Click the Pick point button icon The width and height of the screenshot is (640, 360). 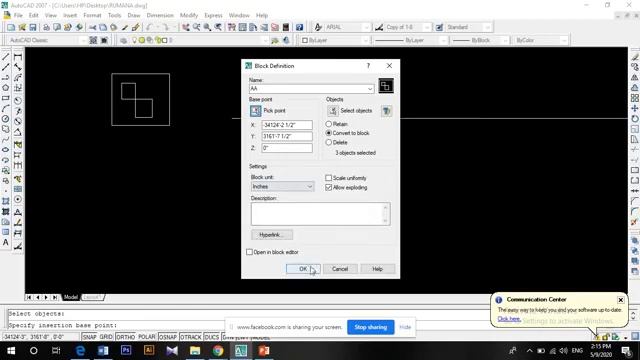click(256, 111)
